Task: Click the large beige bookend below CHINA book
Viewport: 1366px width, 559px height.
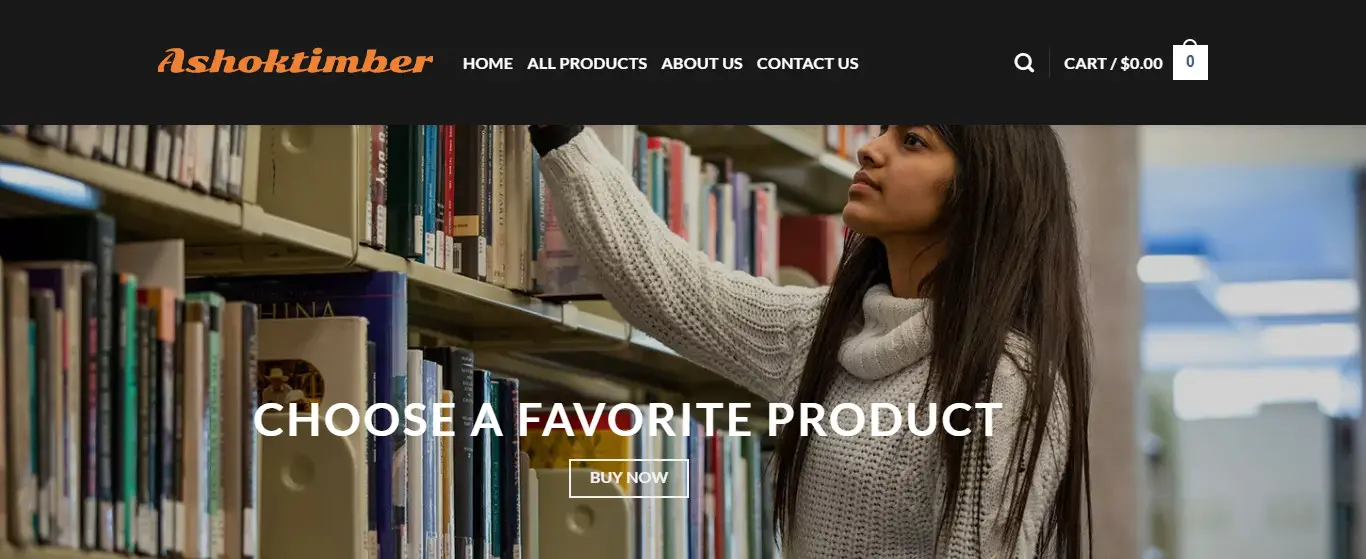Action: pyautogui.click(x=312, y=440)
